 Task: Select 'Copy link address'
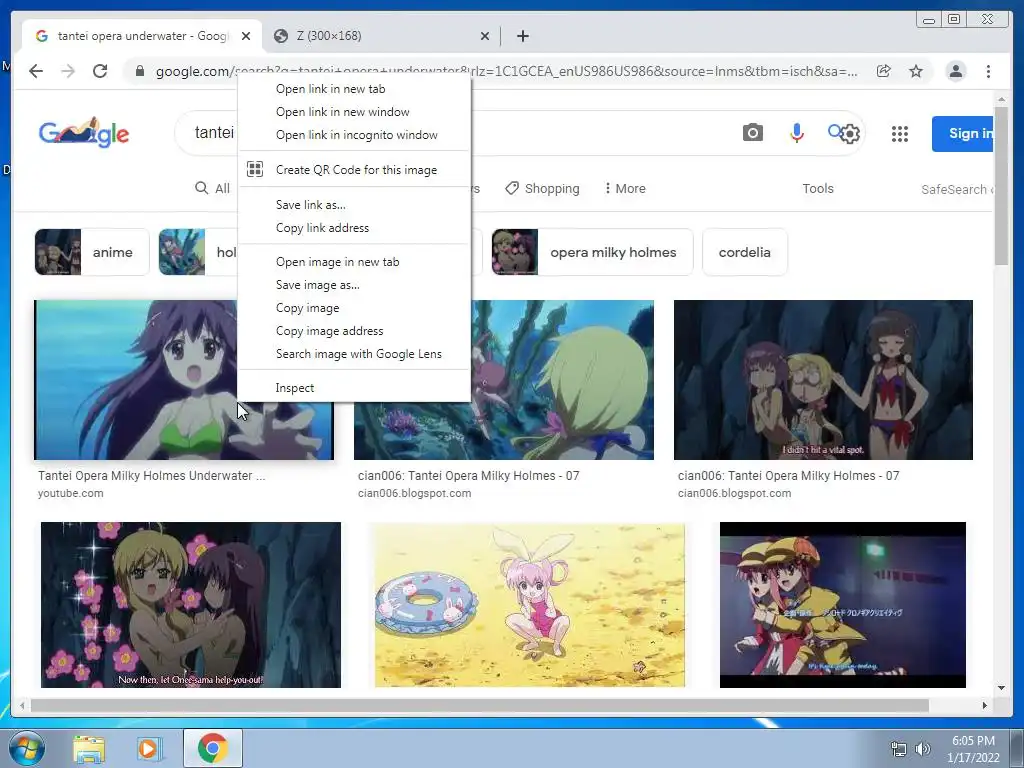click(x=354, y=228)
